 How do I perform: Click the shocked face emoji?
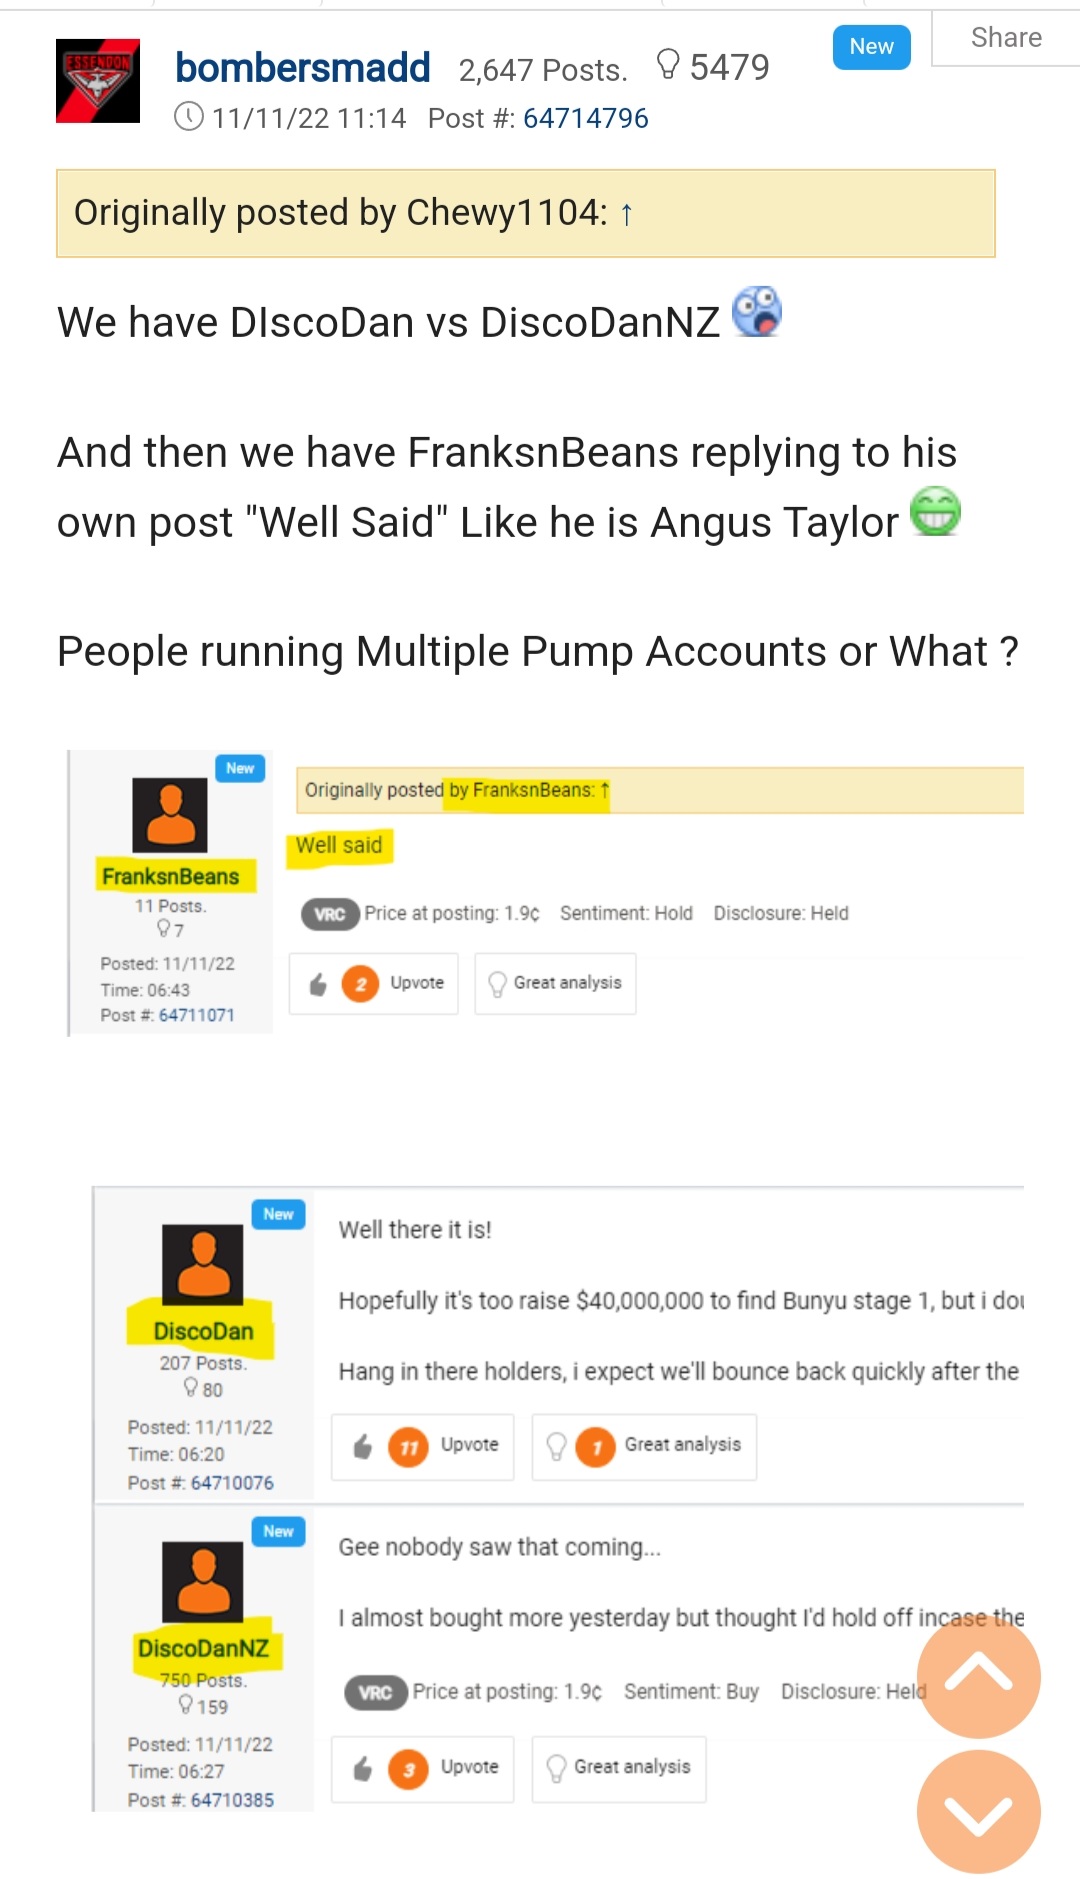coord(757,312)
